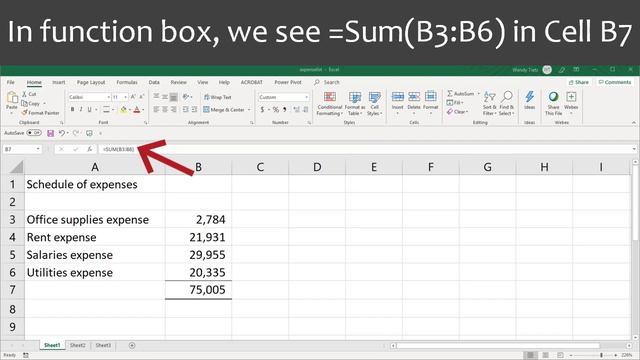
Task: Apply the red font color swatch
Action: pyautogui.click(x=137, y=109)
